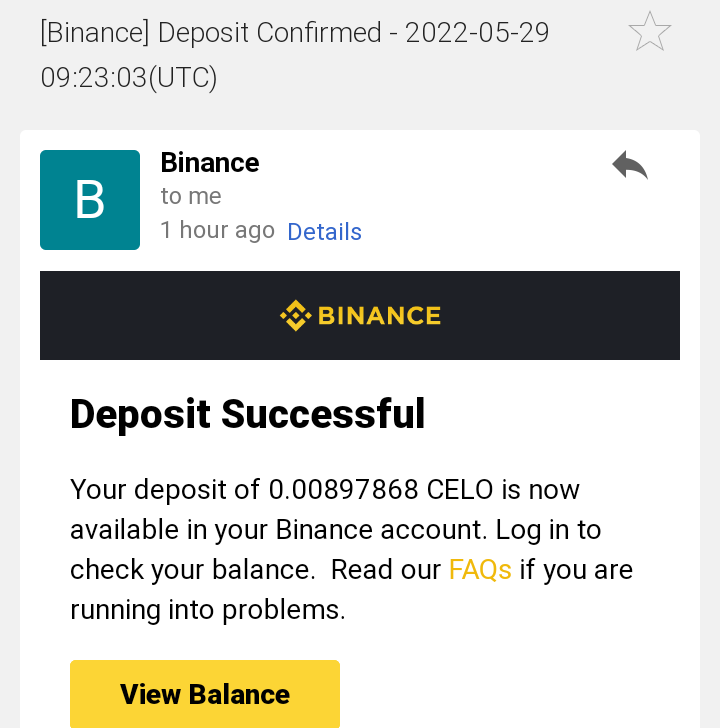Open the FAQs link

[480, 570]
